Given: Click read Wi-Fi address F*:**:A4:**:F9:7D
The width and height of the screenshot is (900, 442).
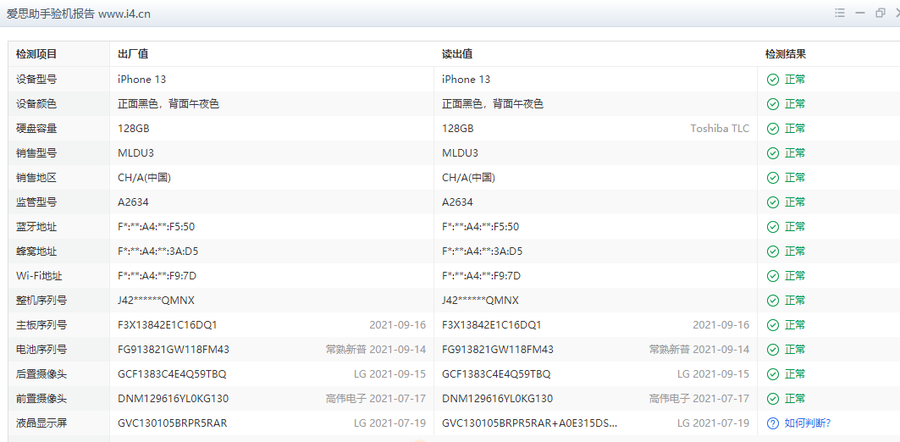Looking at the screenshot, I should pos(481,276).
